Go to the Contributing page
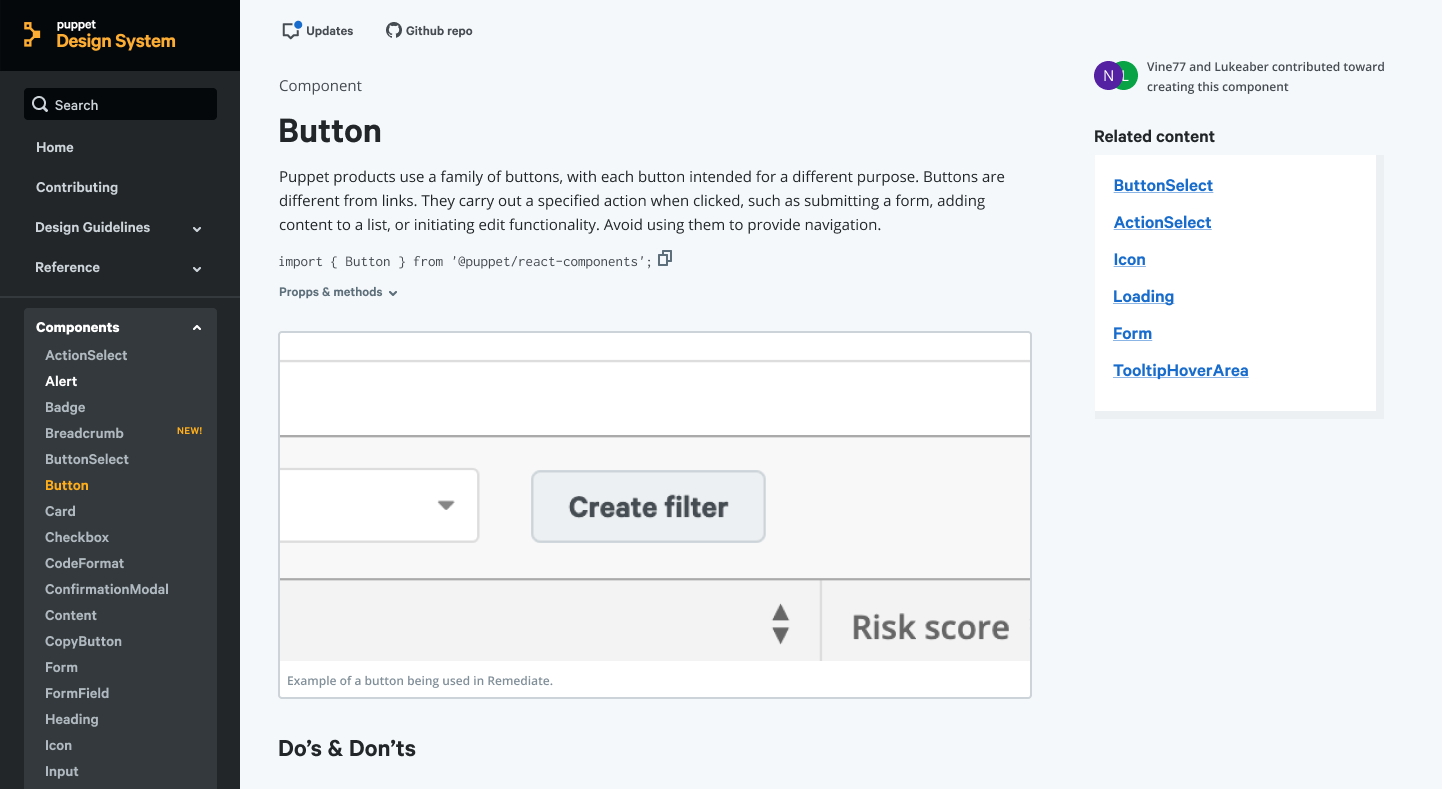 [77, 187]
